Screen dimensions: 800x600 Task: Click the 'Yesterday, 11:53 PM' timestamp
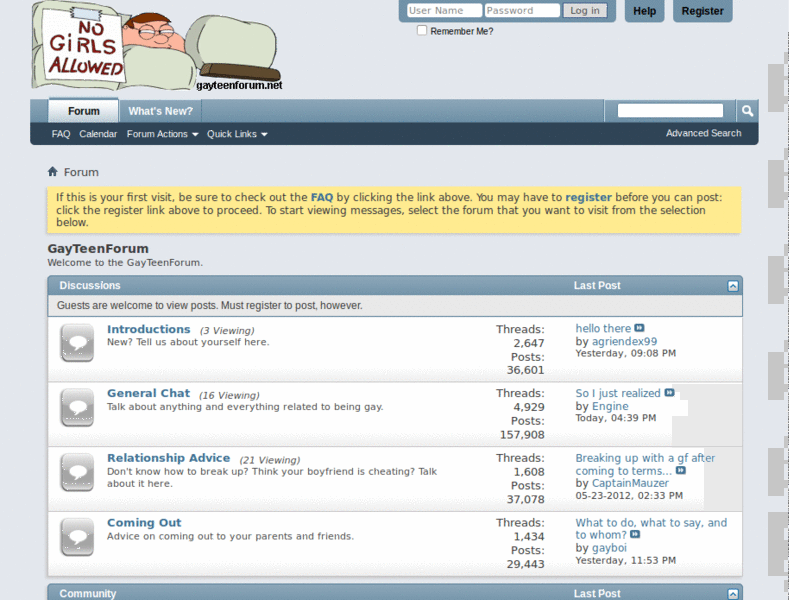point(626,561)
